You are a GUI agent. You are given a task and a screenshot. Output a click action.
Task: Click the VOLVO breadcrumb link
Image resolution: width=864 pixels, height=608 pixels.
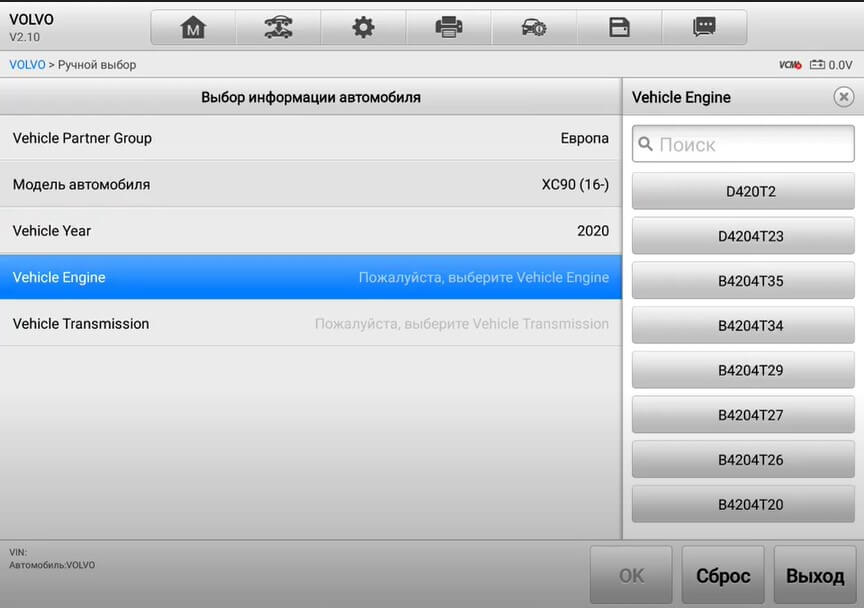[x=27, y=65]
